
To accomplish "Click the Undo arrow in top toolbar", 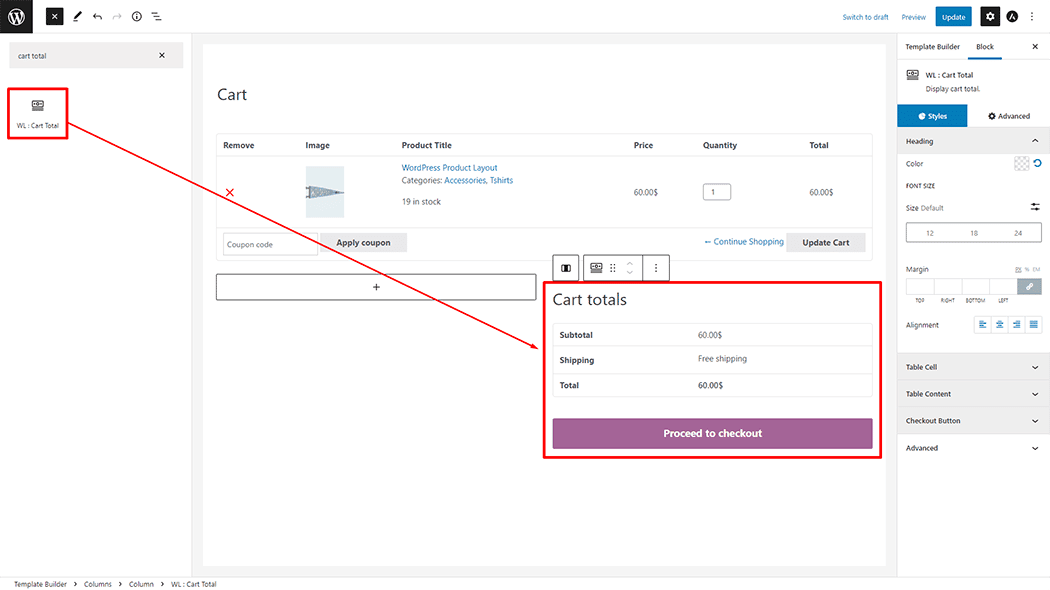I will click(97, 17).
